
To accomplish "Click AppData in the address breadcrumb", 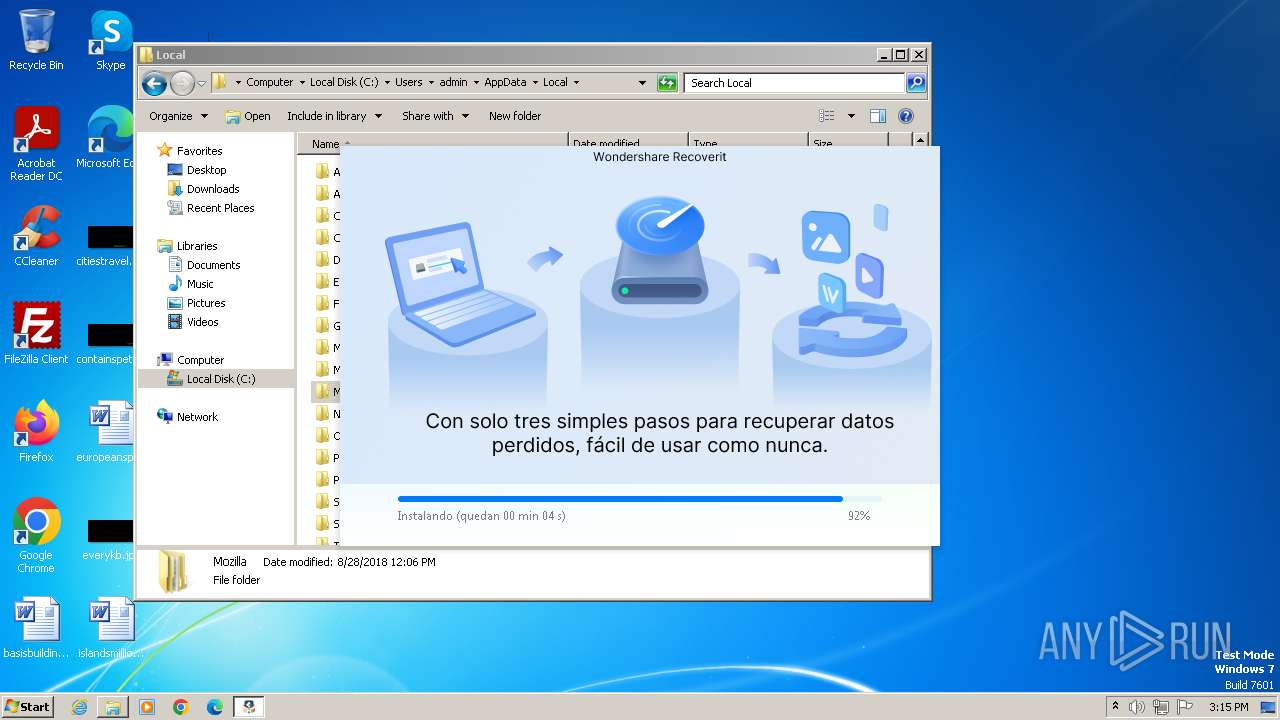I will pyautogui.click(x=505, y=83).
